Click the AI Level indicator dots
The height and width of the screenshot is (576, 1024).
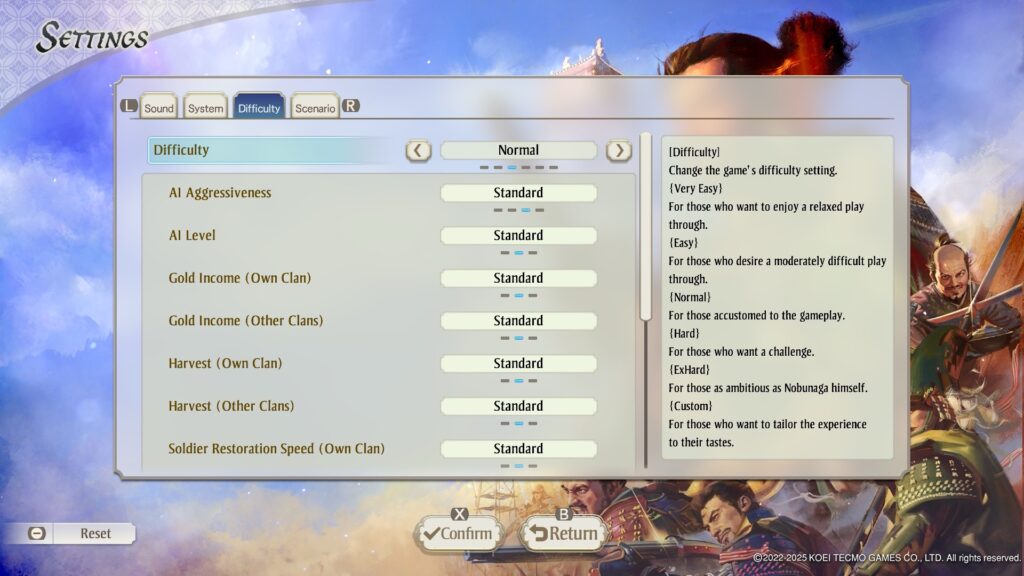tap(519, 253)
